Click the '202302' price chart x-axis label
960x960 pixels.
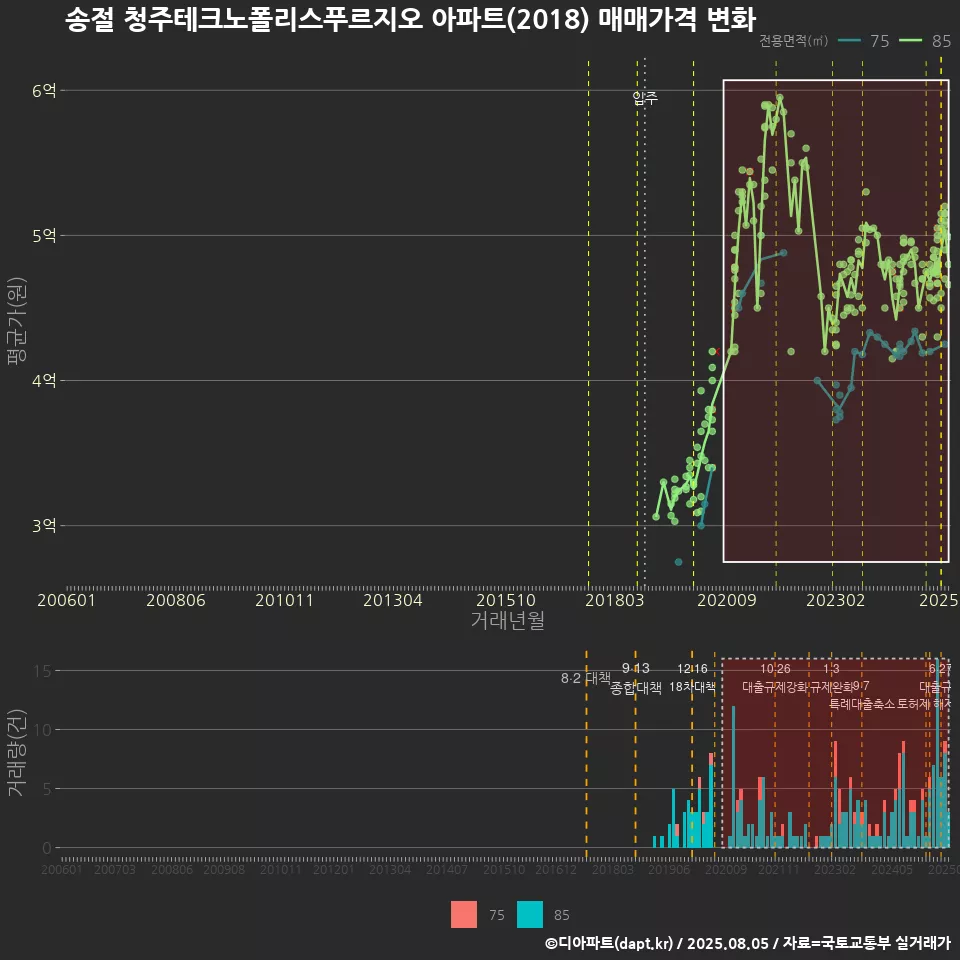point(836,600)
